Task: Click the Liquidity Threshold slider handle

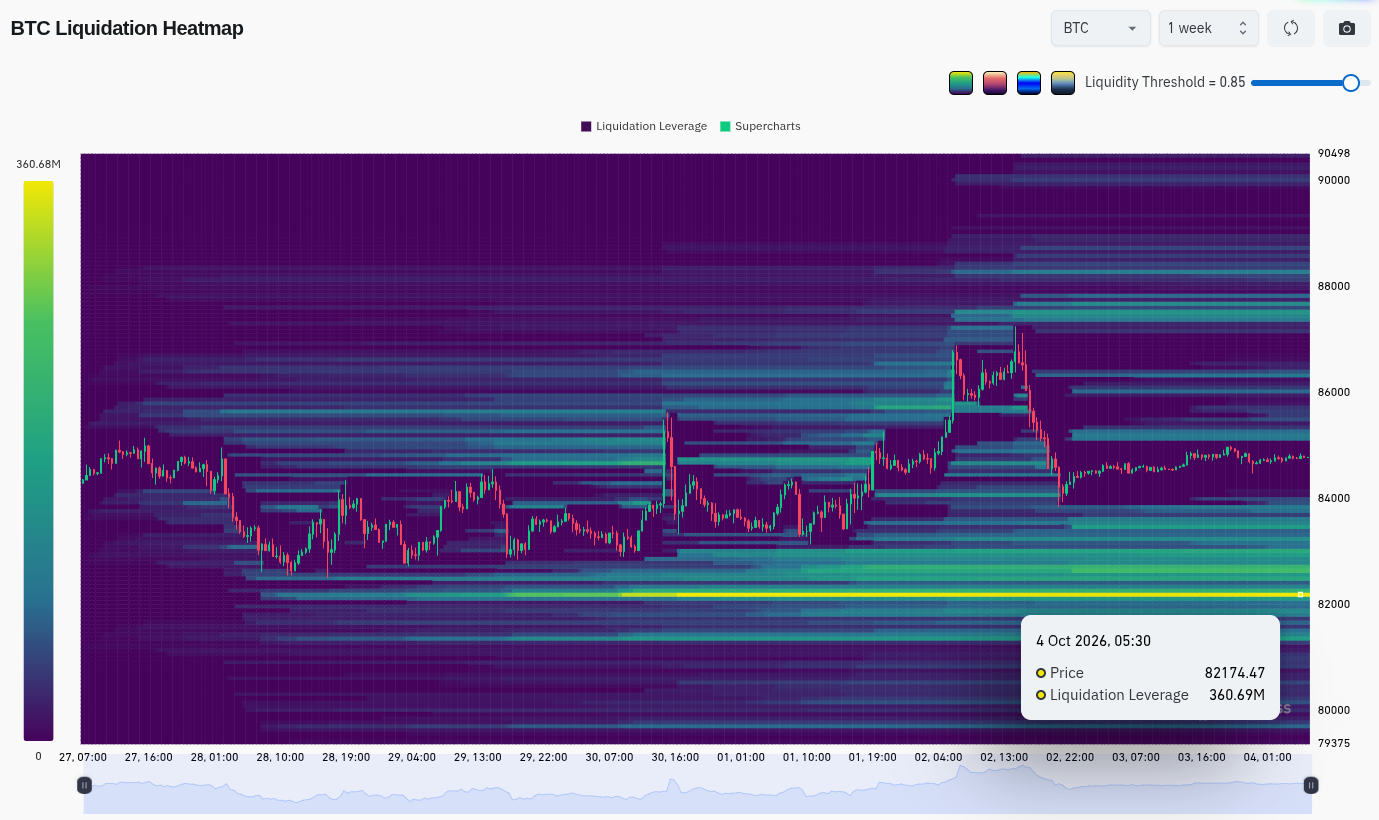Action: (x=1350, y=83)
